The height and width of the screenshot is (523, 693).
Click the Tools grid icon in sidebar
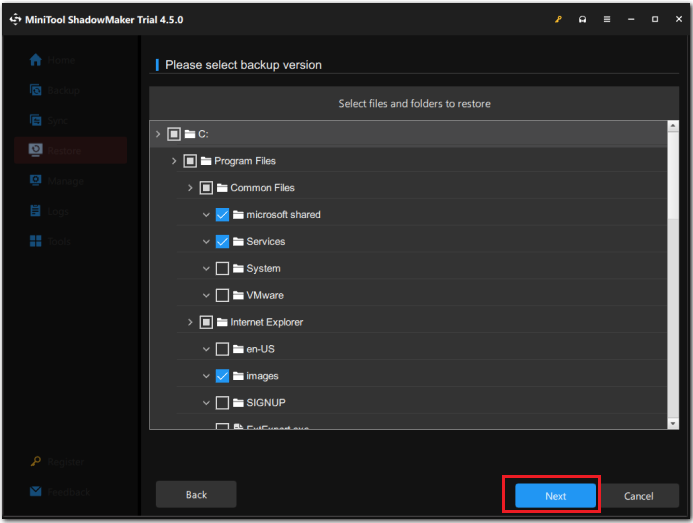point(35,241)
